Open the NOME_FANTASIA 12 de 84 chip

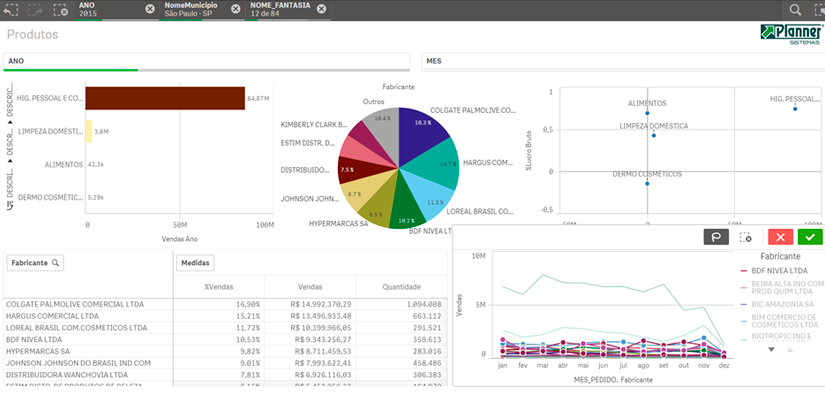tap(280, 9)
